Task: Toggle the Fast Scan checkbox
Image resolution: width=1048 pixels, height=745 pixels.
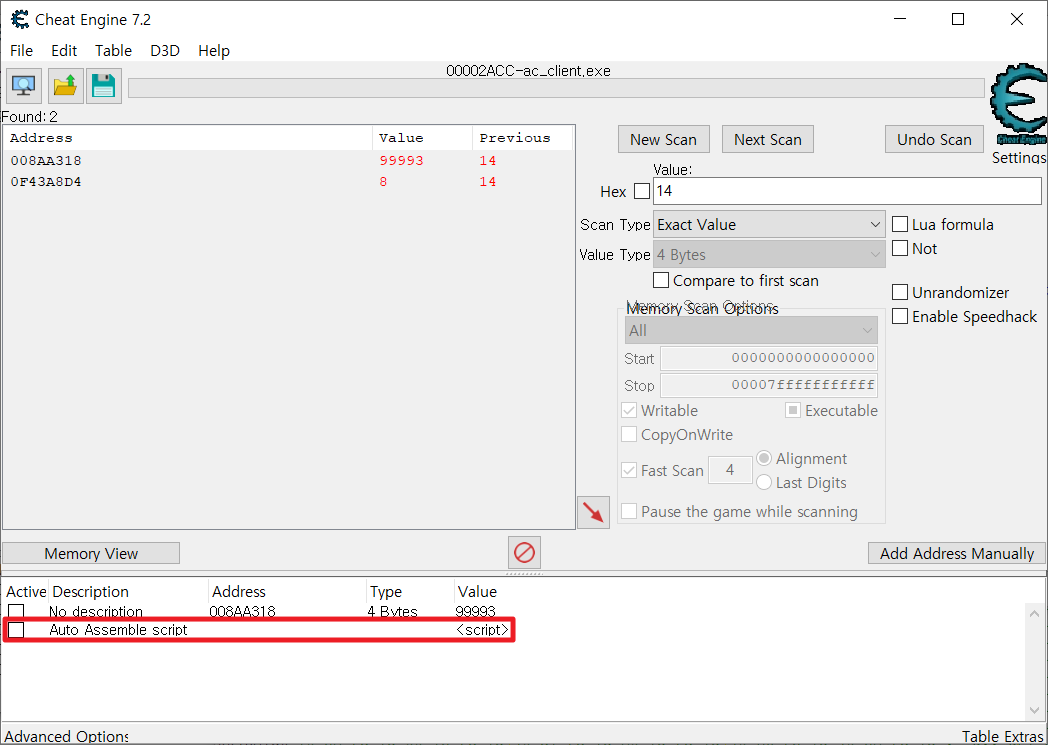Action: 629,470
